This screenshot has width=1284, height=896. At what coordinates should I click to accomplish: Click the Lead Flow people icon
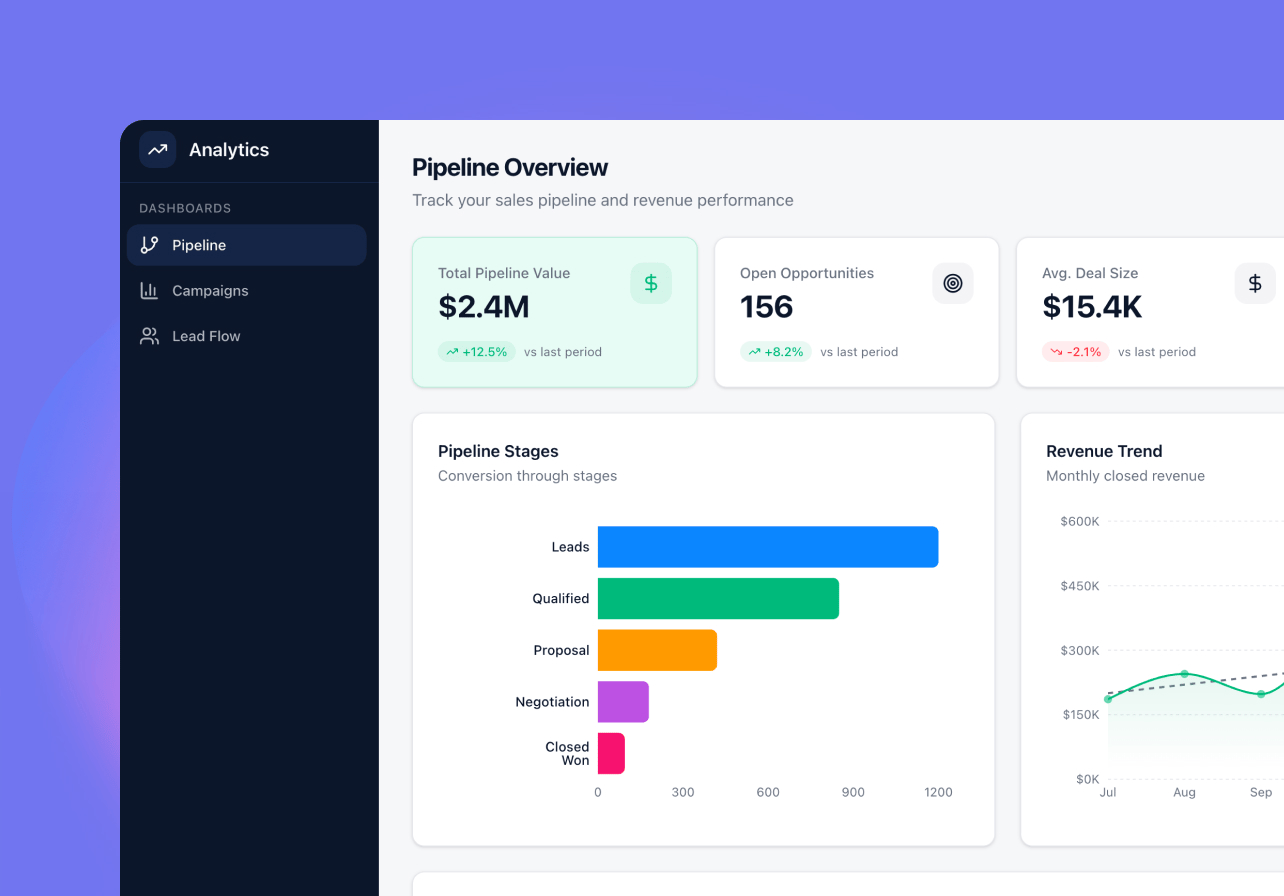(x=149, y=336)
